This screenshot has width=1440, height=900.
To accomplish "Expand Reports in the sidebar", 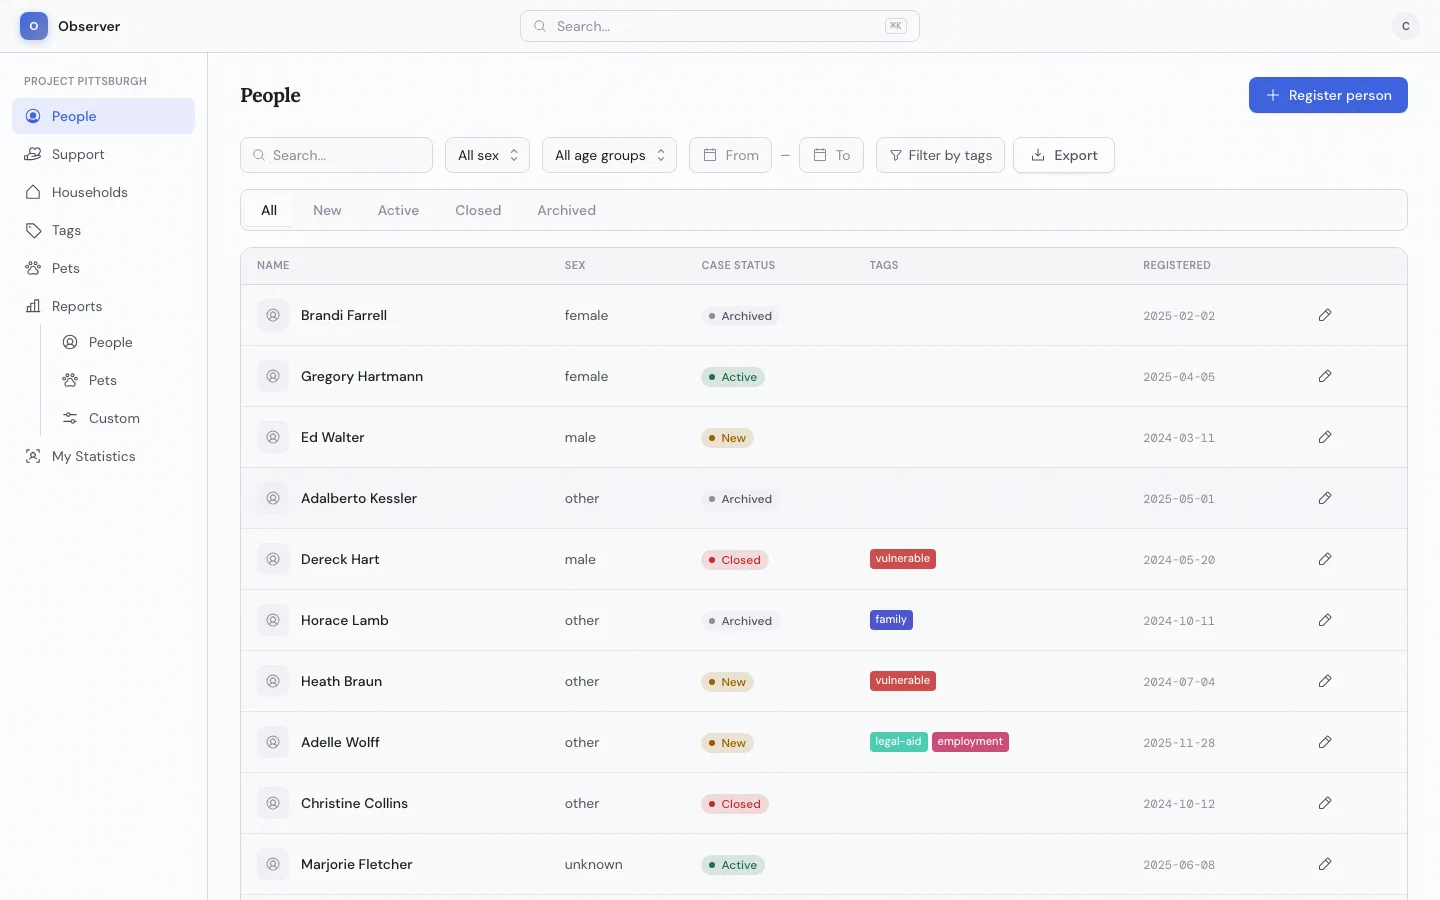I will 103,306.
